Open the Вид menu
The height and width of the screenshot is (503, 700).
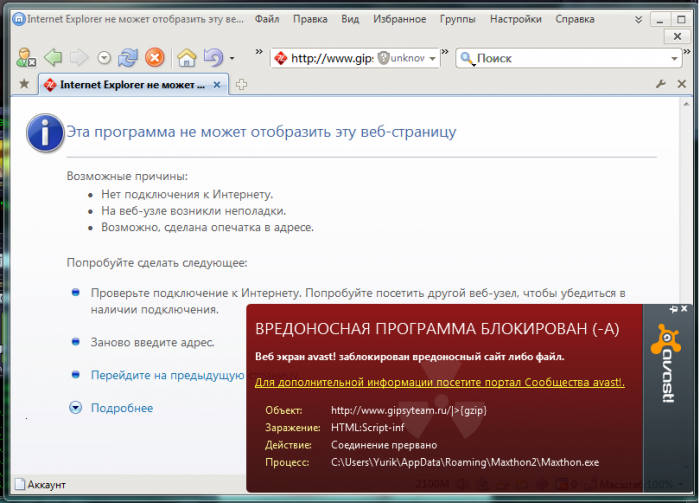(x=350, y=19)
